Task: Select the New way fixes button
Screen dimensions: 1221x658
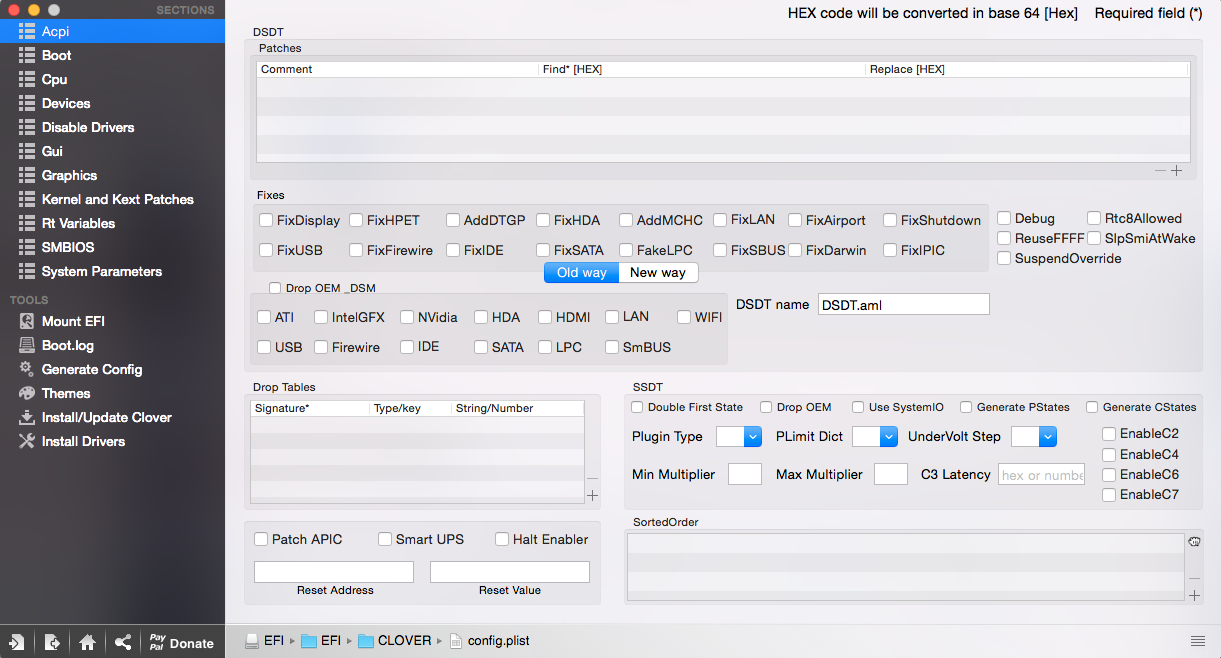Action: click(657, 273)
